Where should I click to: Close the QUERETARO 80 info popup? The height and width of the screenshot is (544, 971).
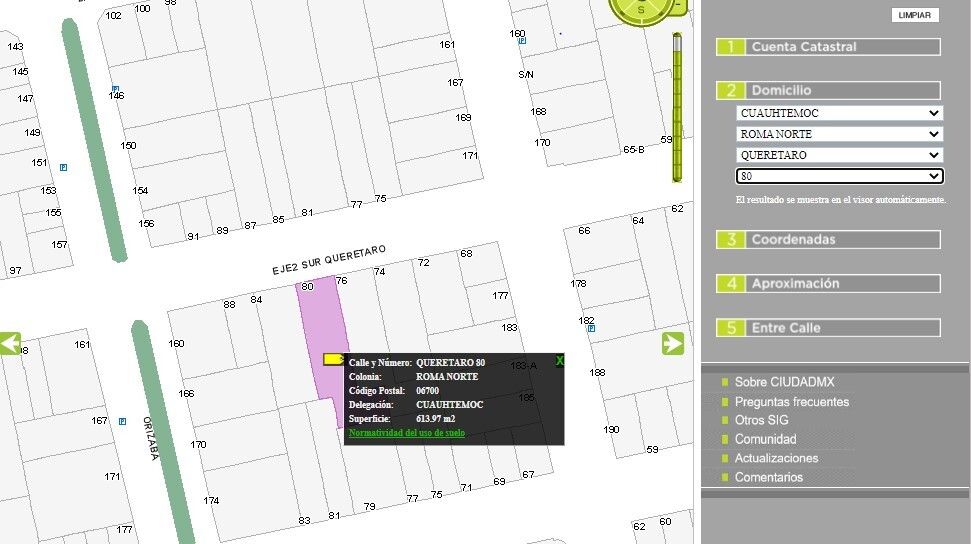coord(559,361)
